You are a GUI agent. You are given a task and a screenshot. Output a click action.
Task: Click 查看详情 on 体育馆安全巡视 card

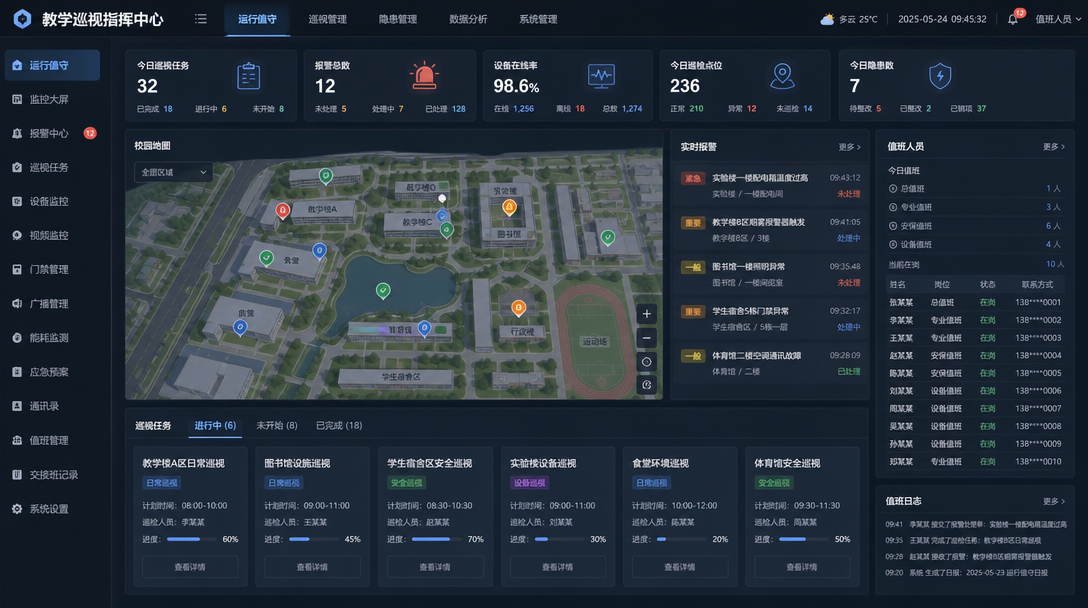[802, 567]
